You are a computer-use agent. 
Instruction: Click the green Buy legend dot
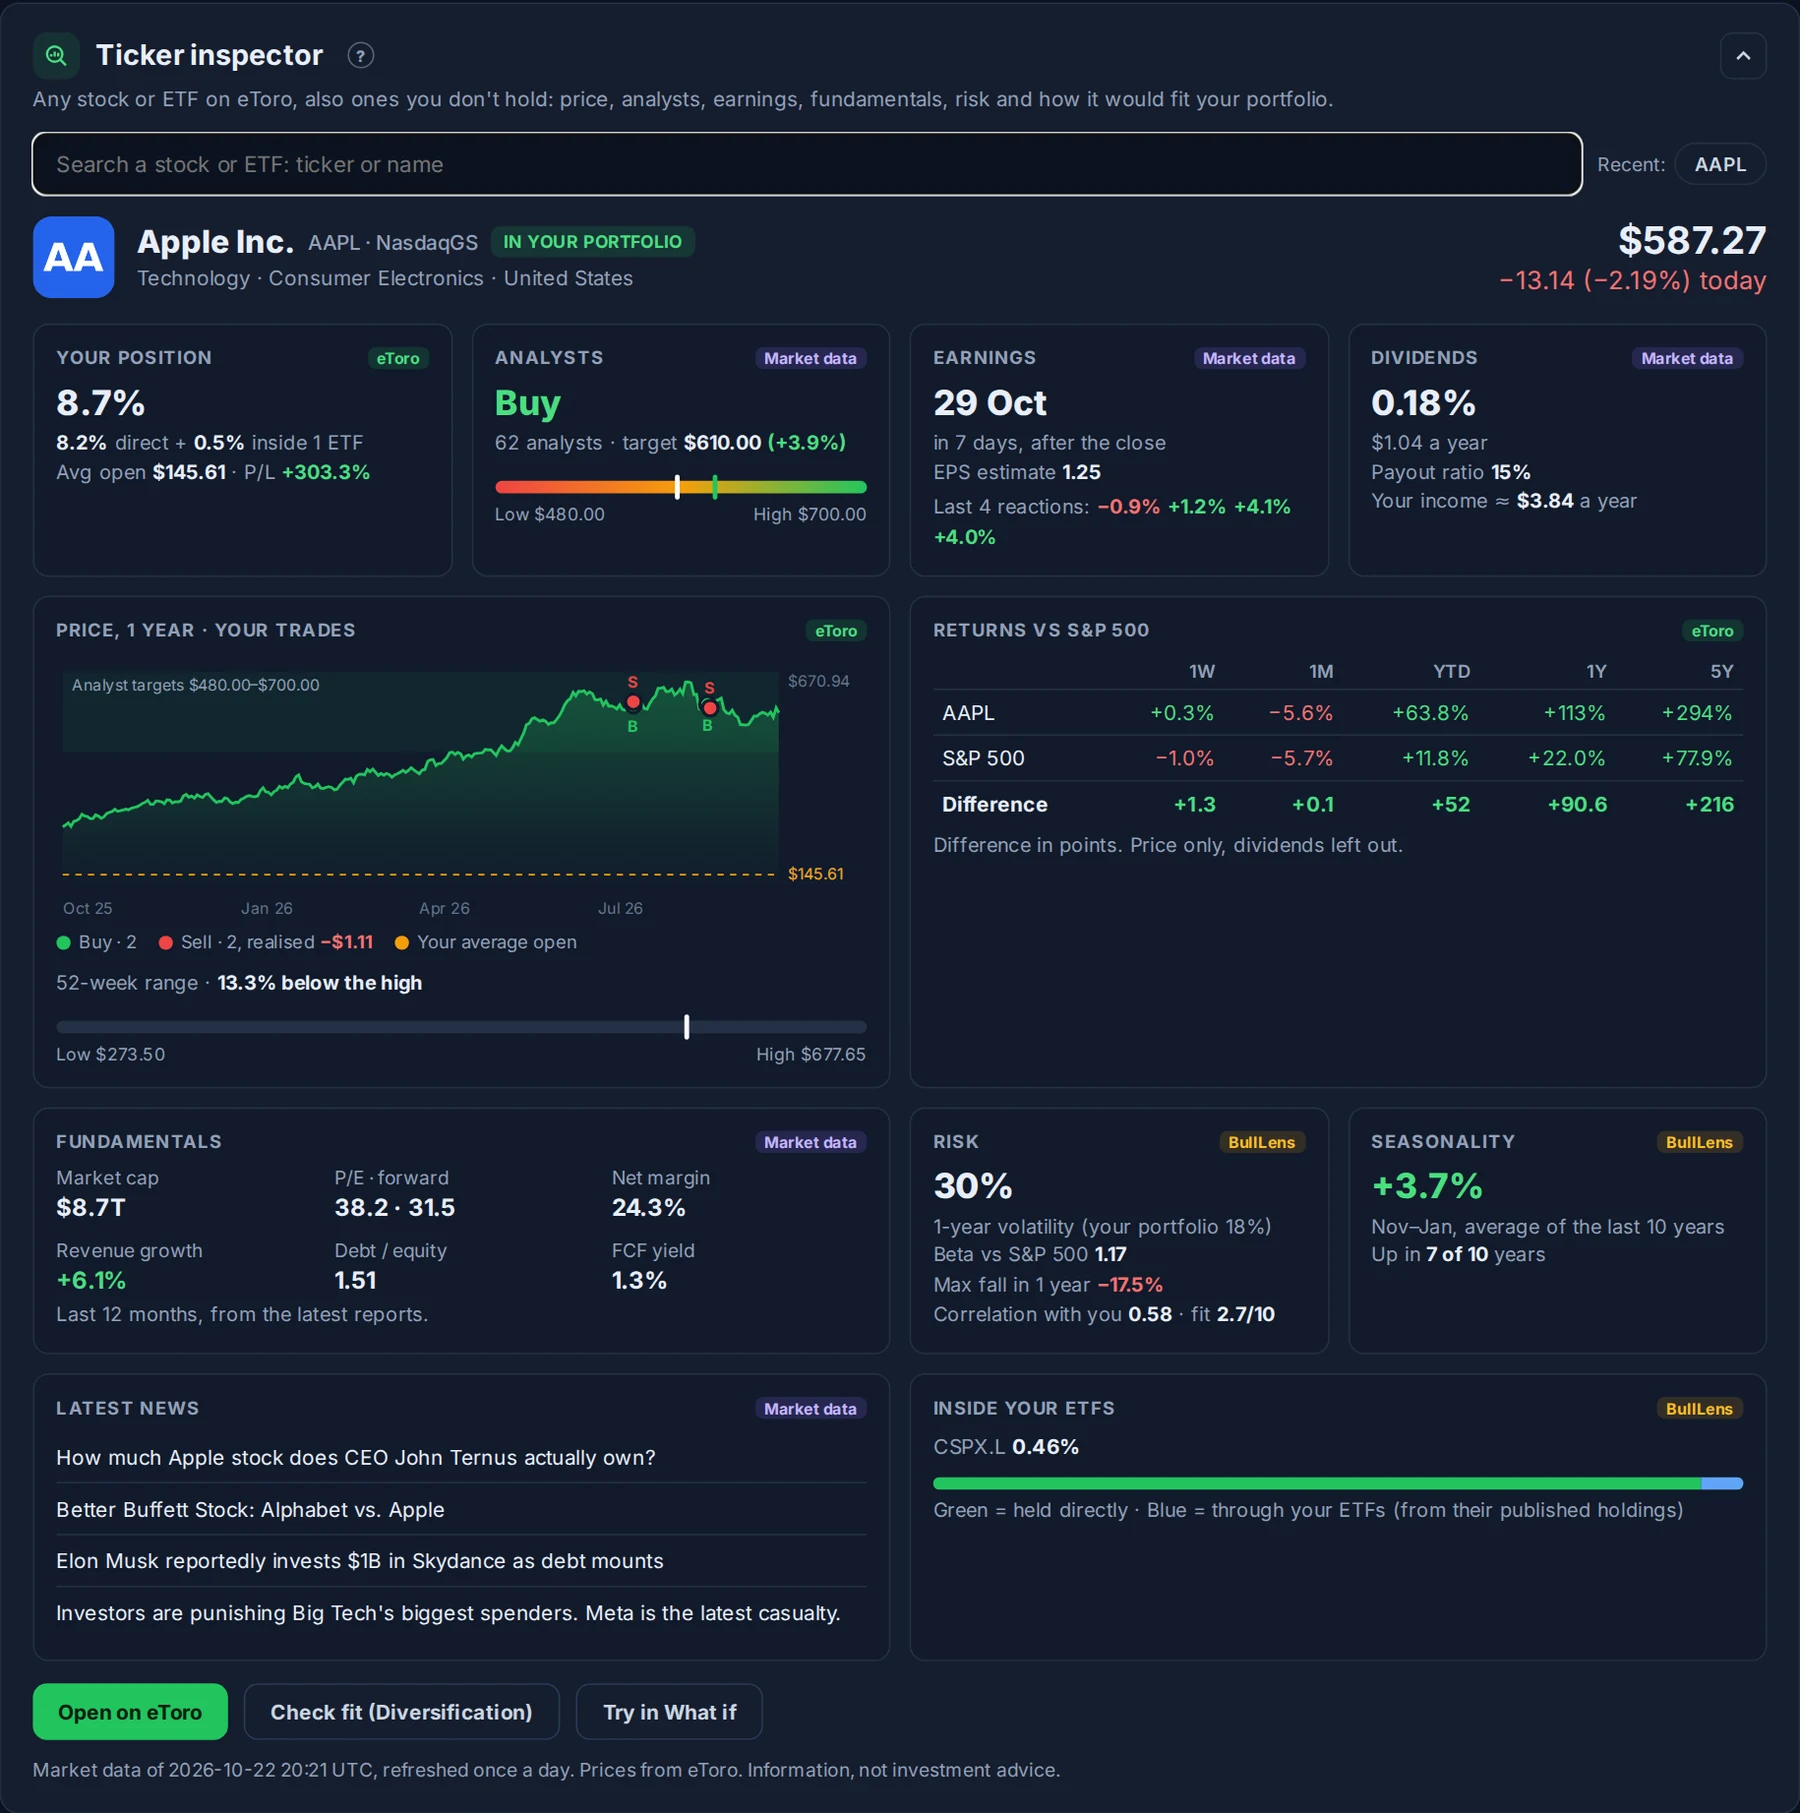coord(64,942)
